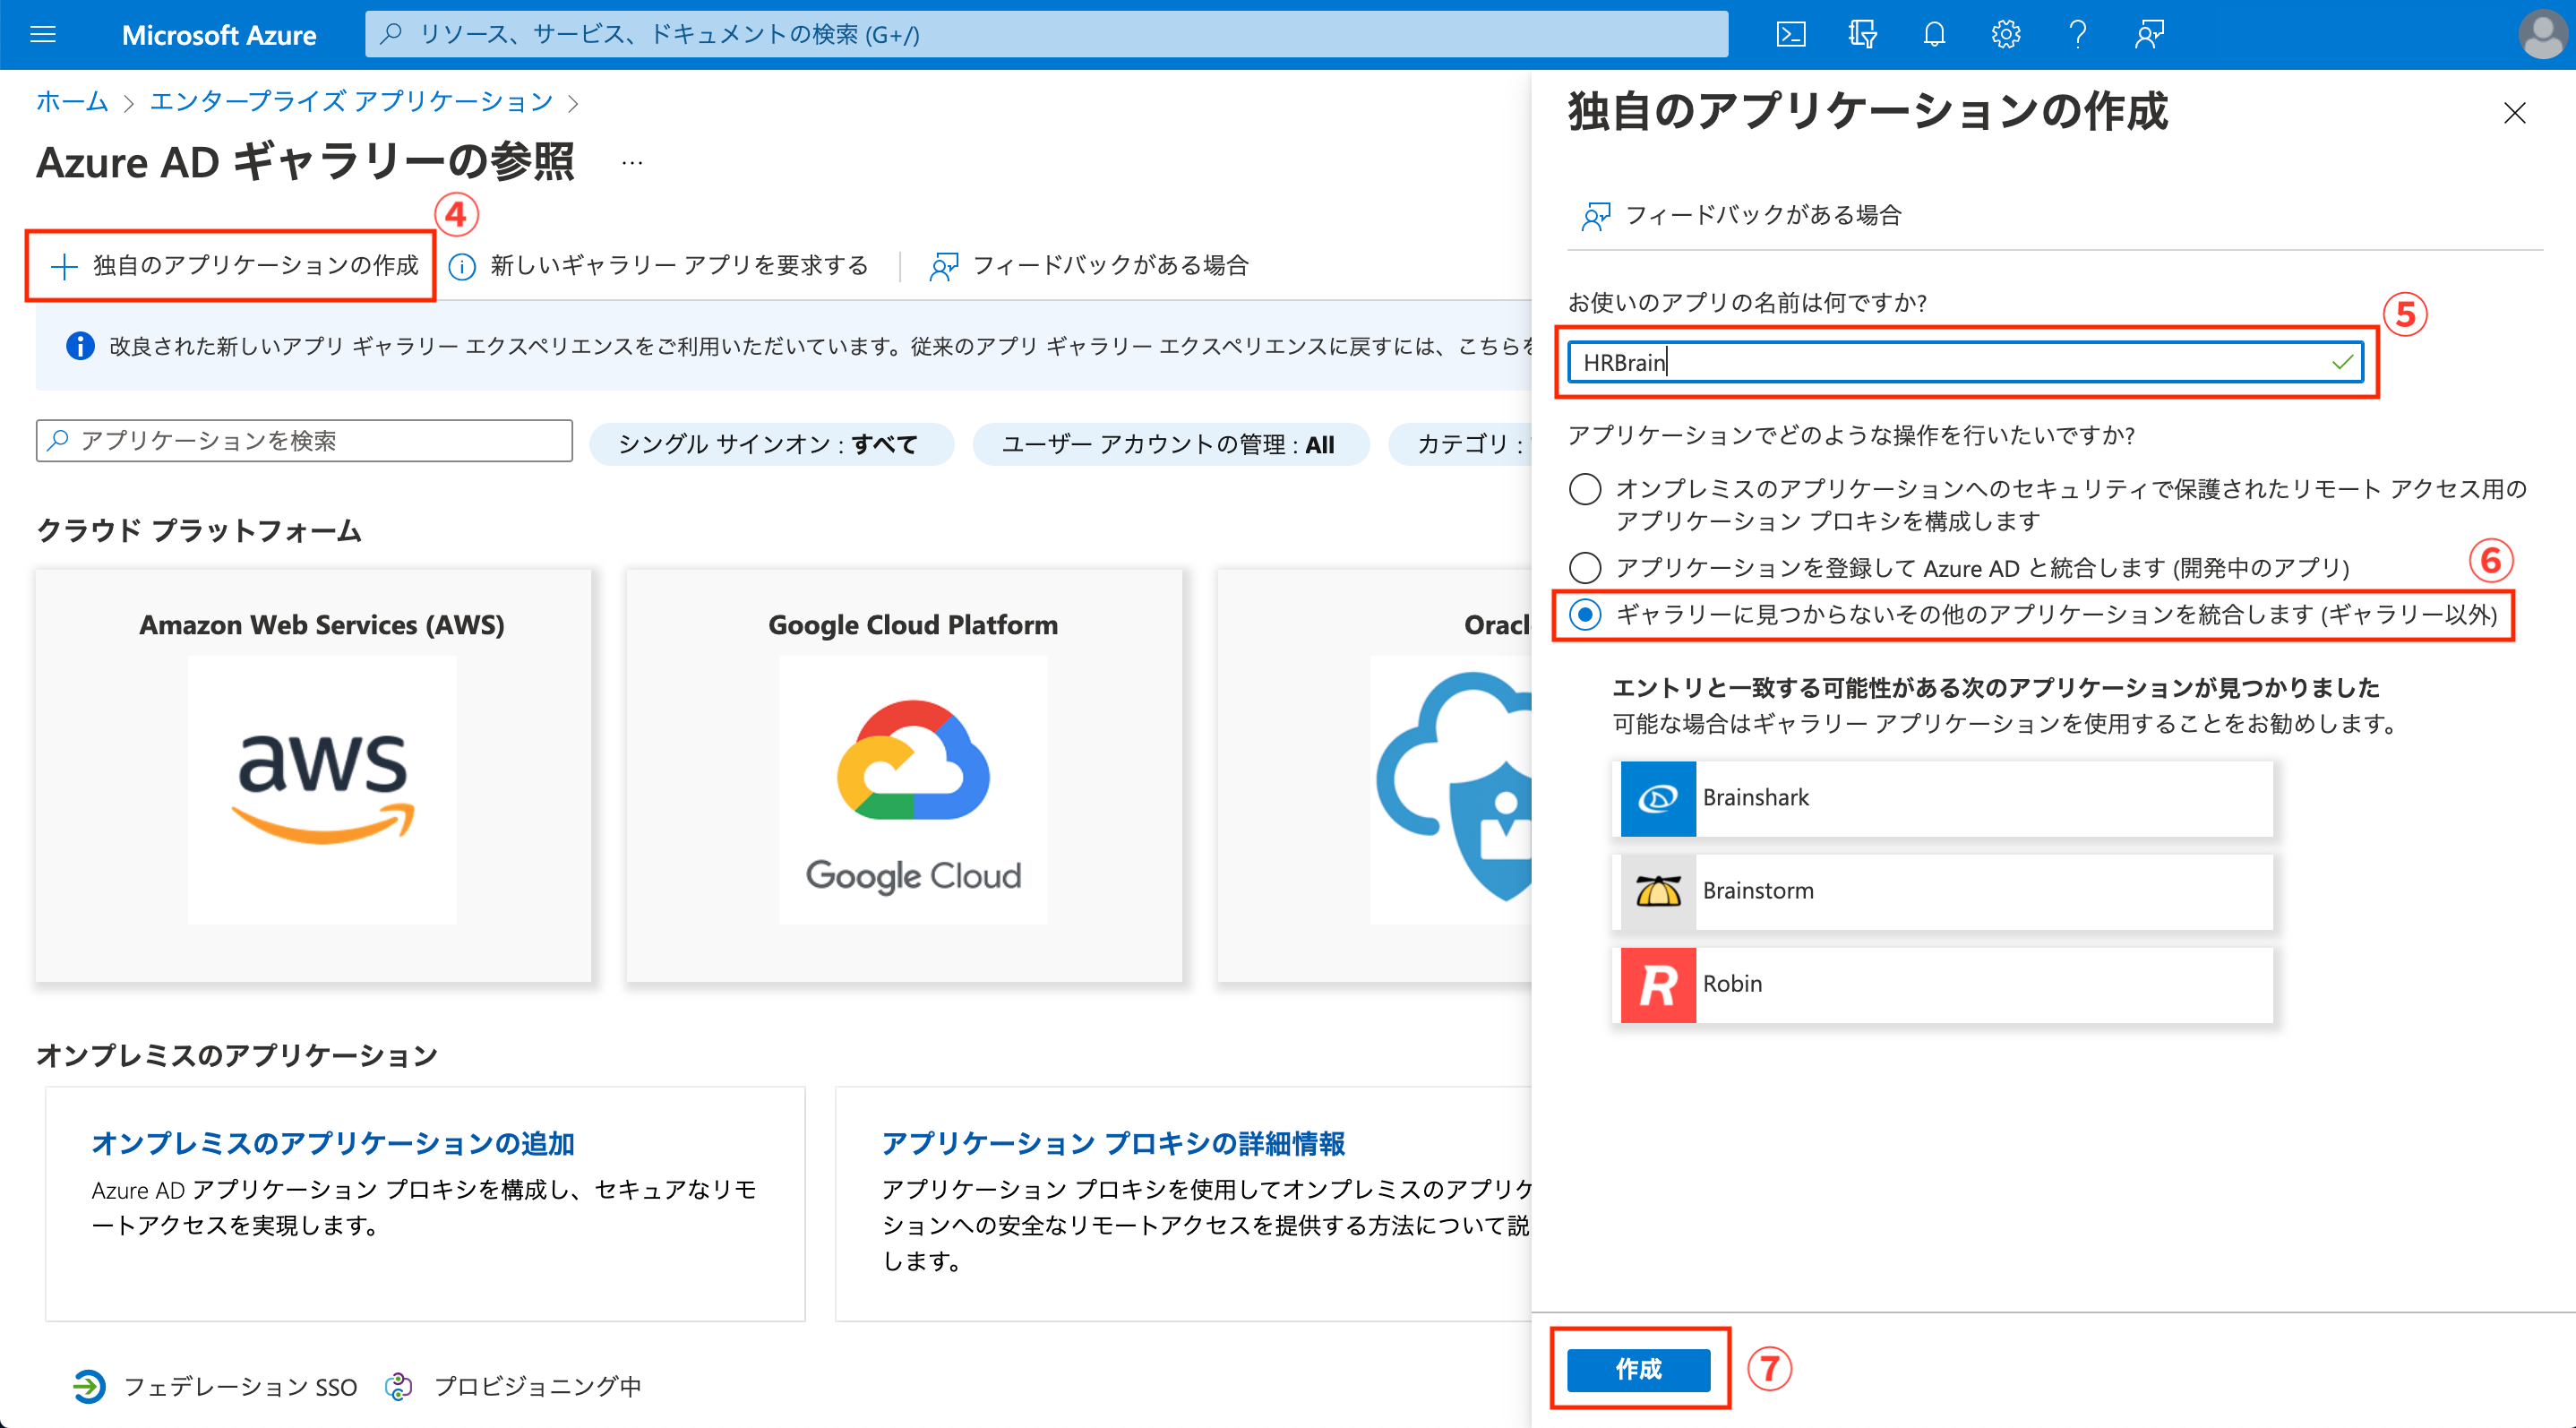
Task: Click 新しいギャラリー アプリを要求する
Action: click(x=659, y=265)
